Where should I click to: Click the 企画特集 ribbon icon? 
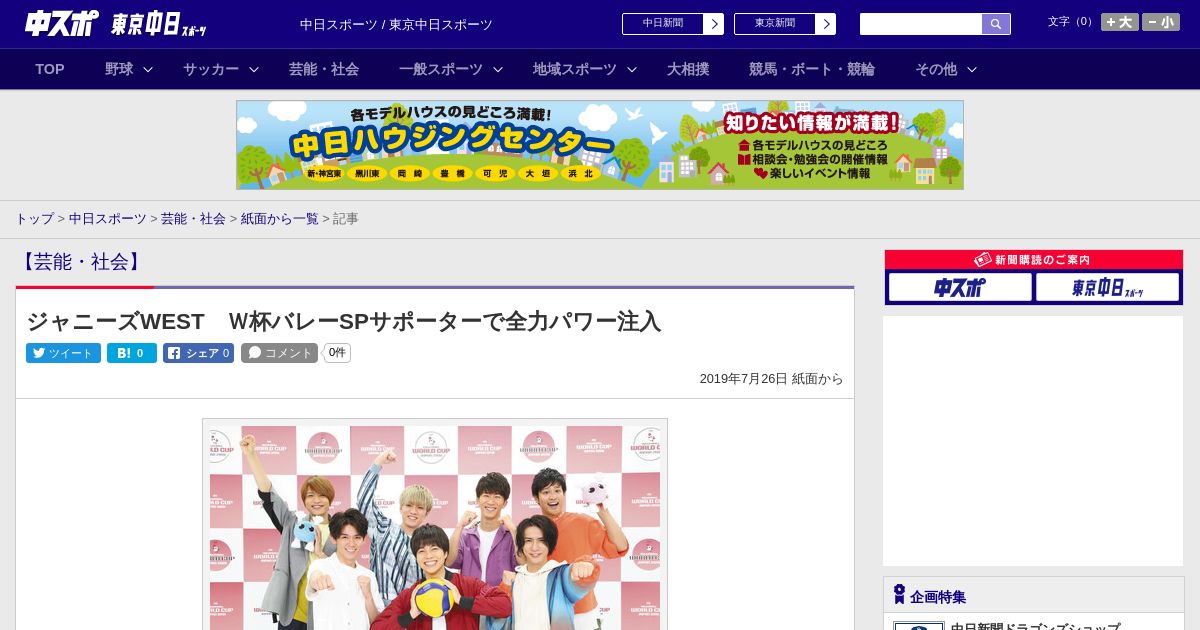(899, 594)
